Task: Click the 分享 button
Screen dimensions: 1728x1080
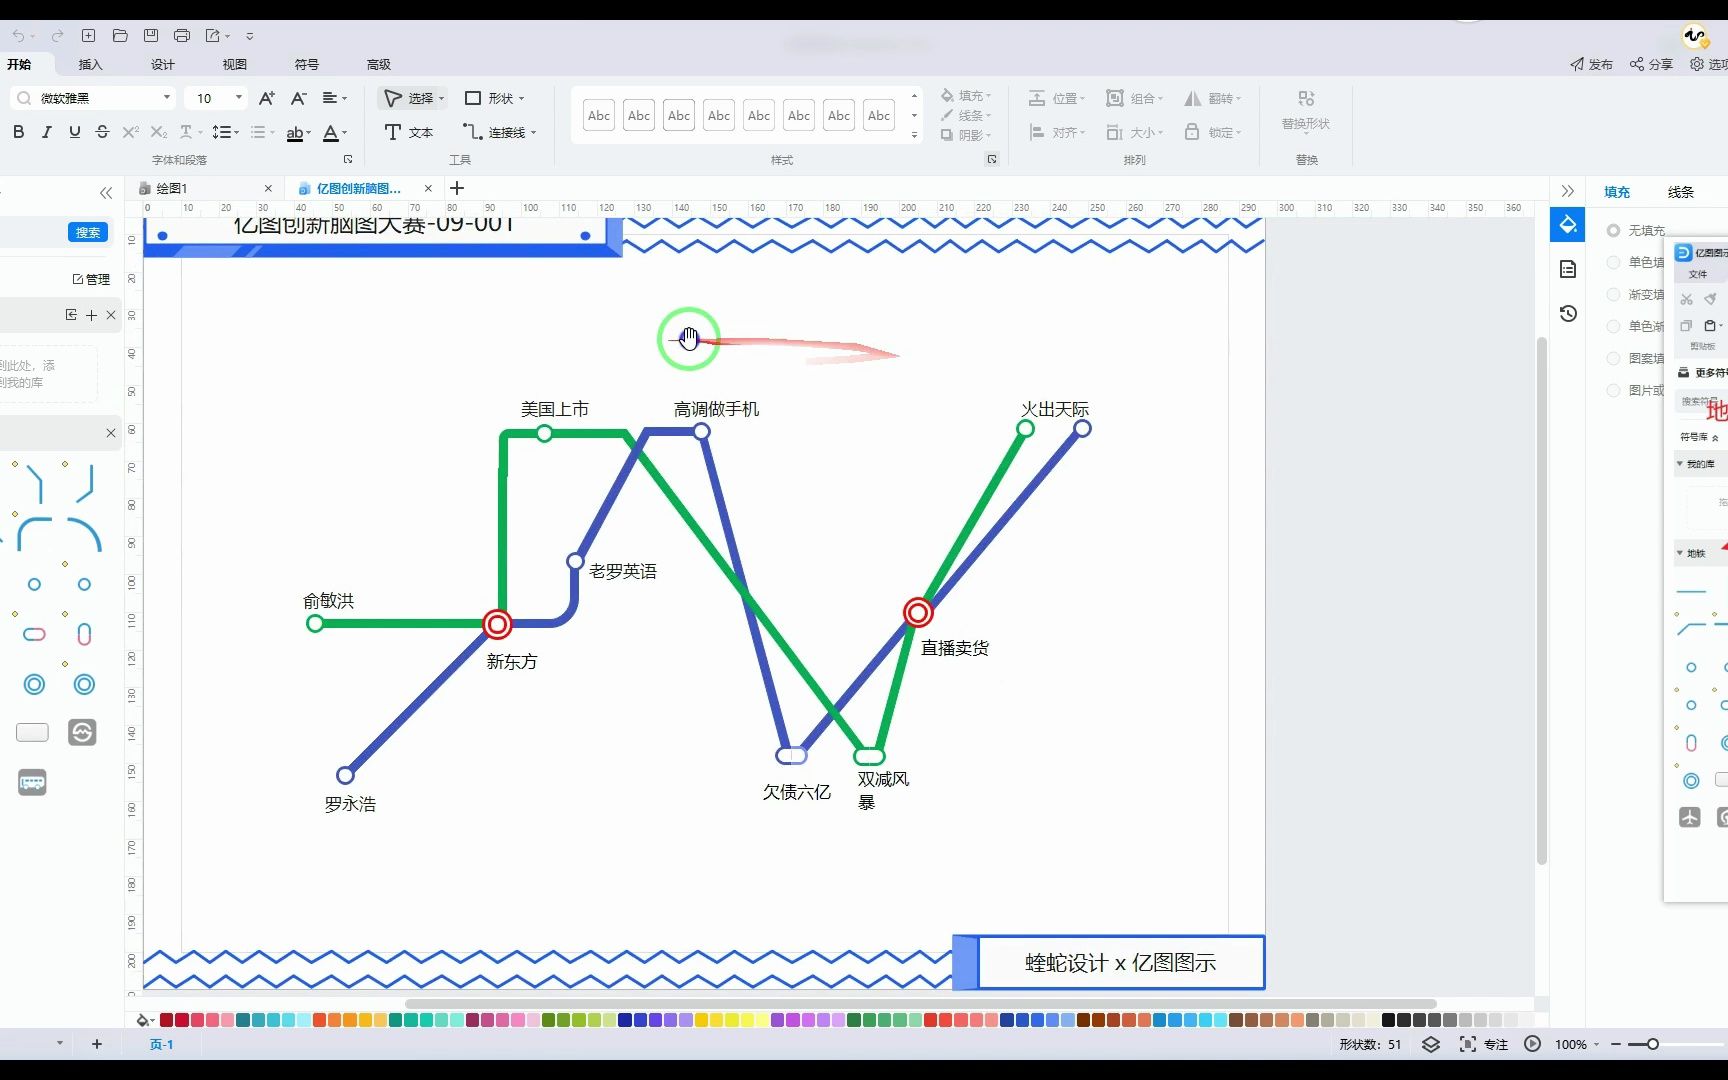Action: coord(1651,64)
